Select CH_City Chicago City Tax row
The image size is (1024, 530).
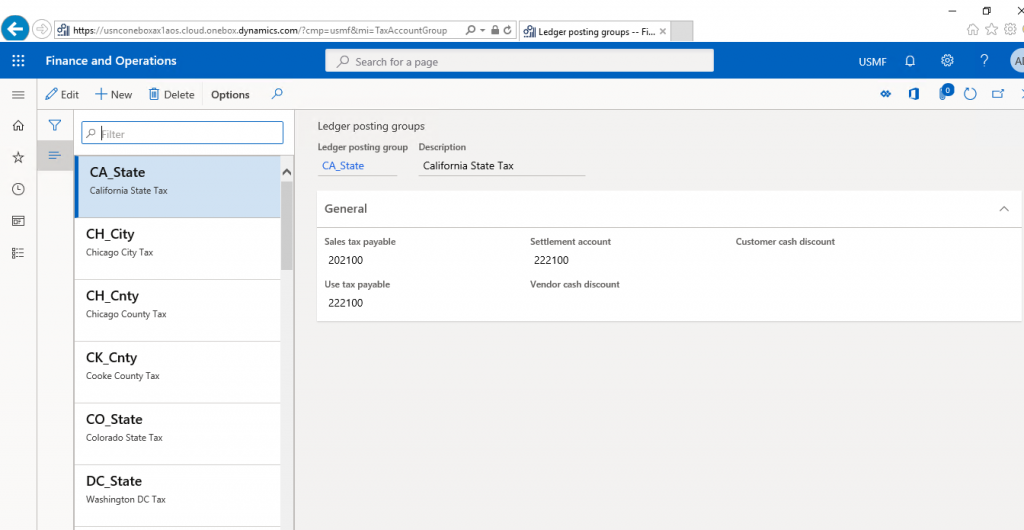178,249
